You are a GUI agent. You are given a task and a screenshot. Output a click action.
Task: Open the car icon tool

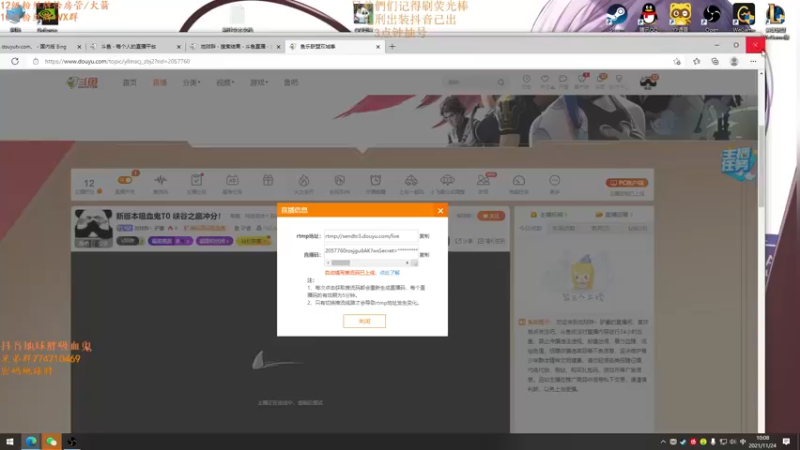pyautogui.click(x=411, y=180)
